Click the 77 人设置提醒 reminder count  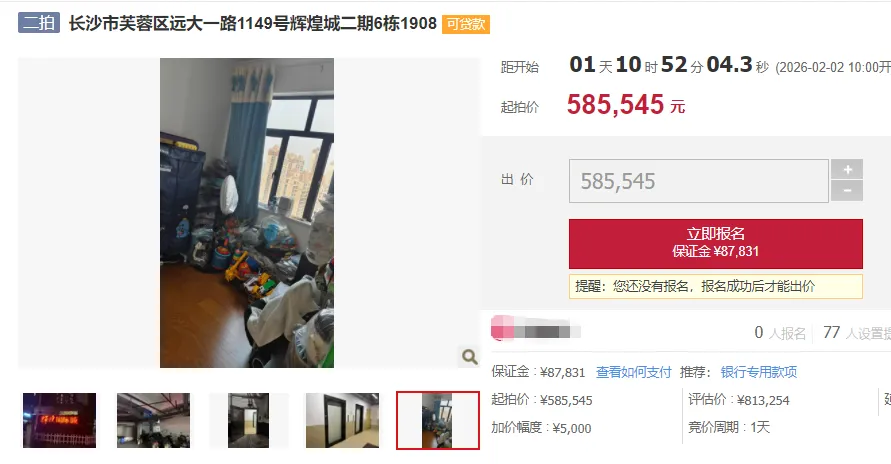click(x=857, y=333)
